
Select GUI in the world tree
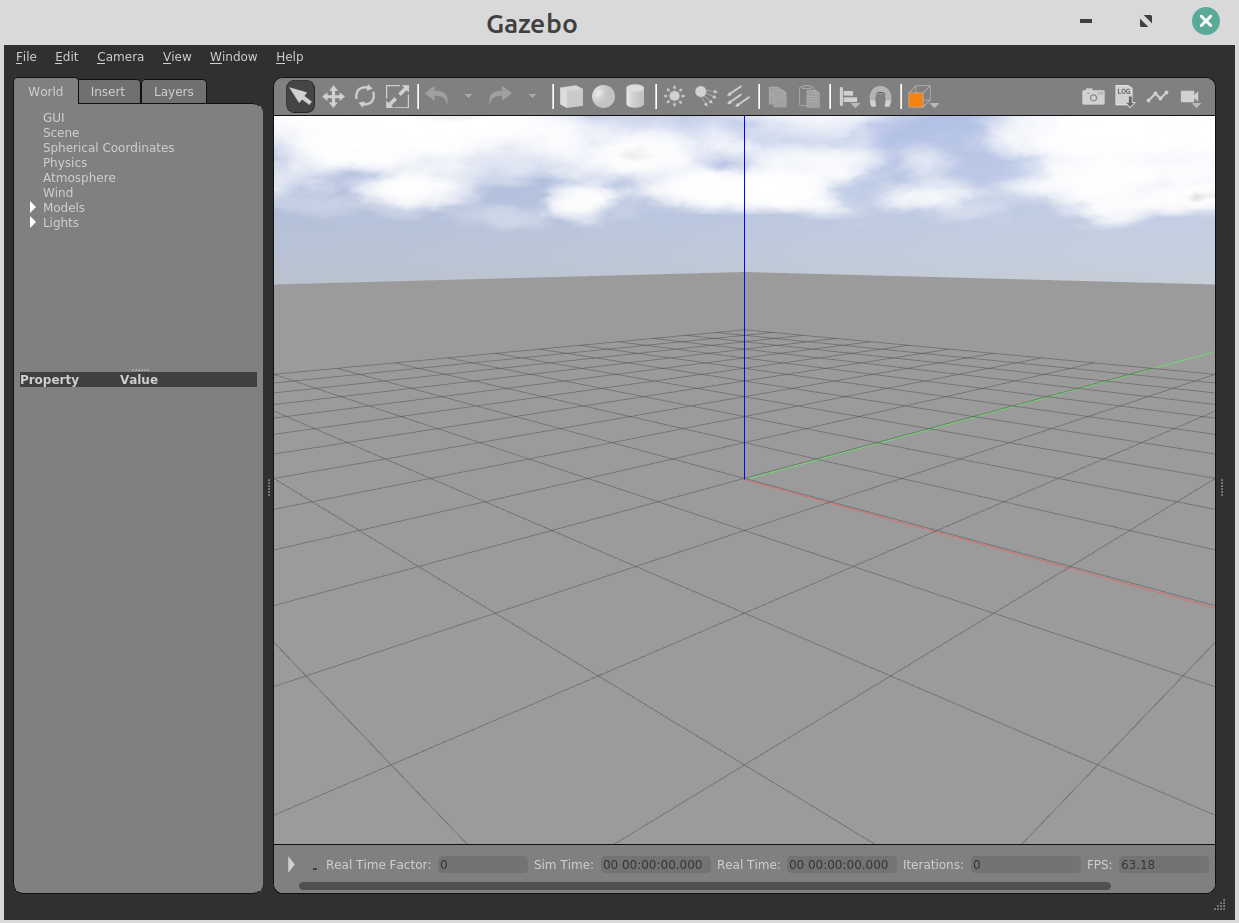(x=53, y=117)
